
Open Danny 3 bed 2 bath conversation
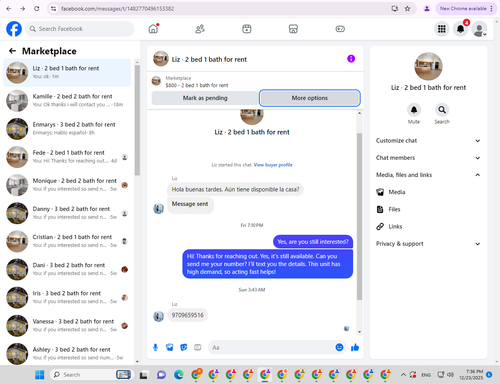tap(67, 213)
